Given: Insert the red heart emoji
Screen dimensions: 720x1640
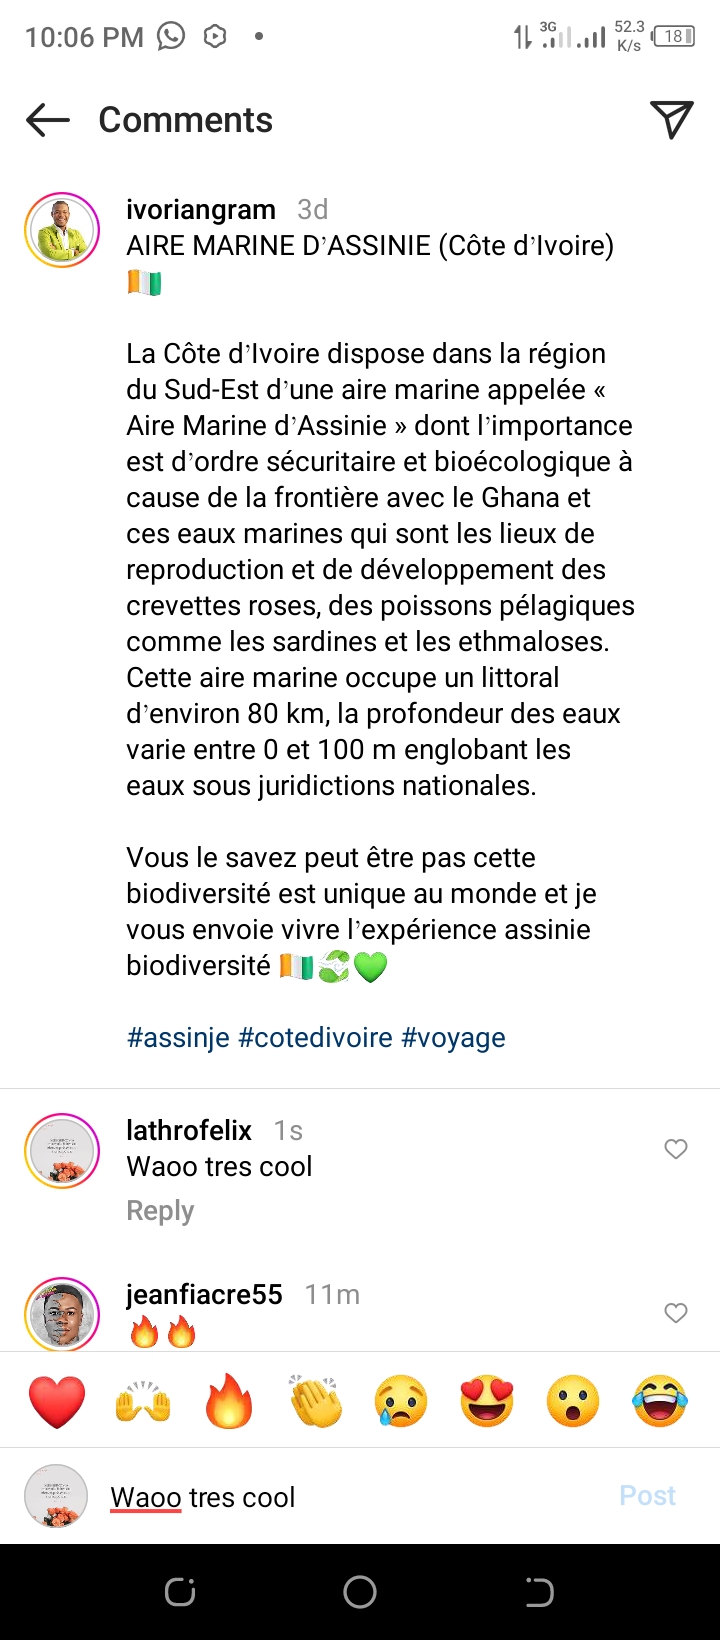Looking at the screenshot, I should (x=57, y=1400).
